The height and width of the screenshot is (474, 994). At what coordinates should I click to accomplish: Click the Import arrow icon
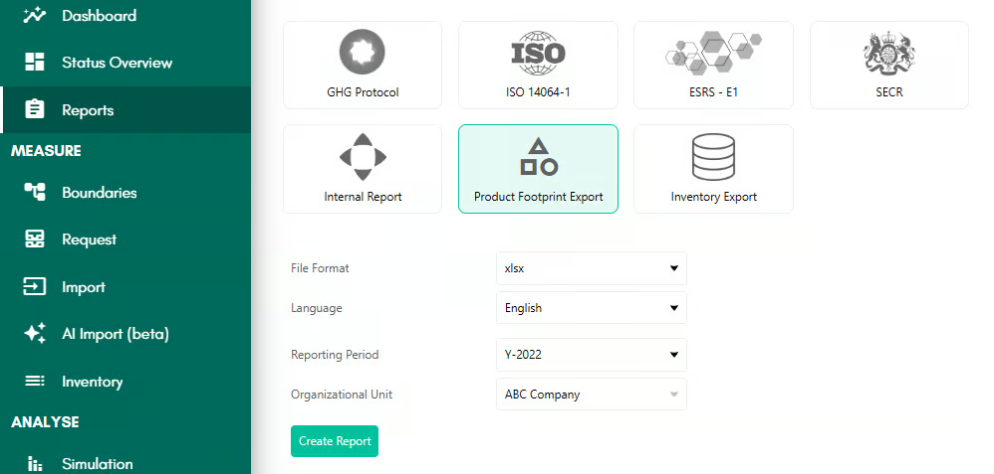tap(34, 286)
